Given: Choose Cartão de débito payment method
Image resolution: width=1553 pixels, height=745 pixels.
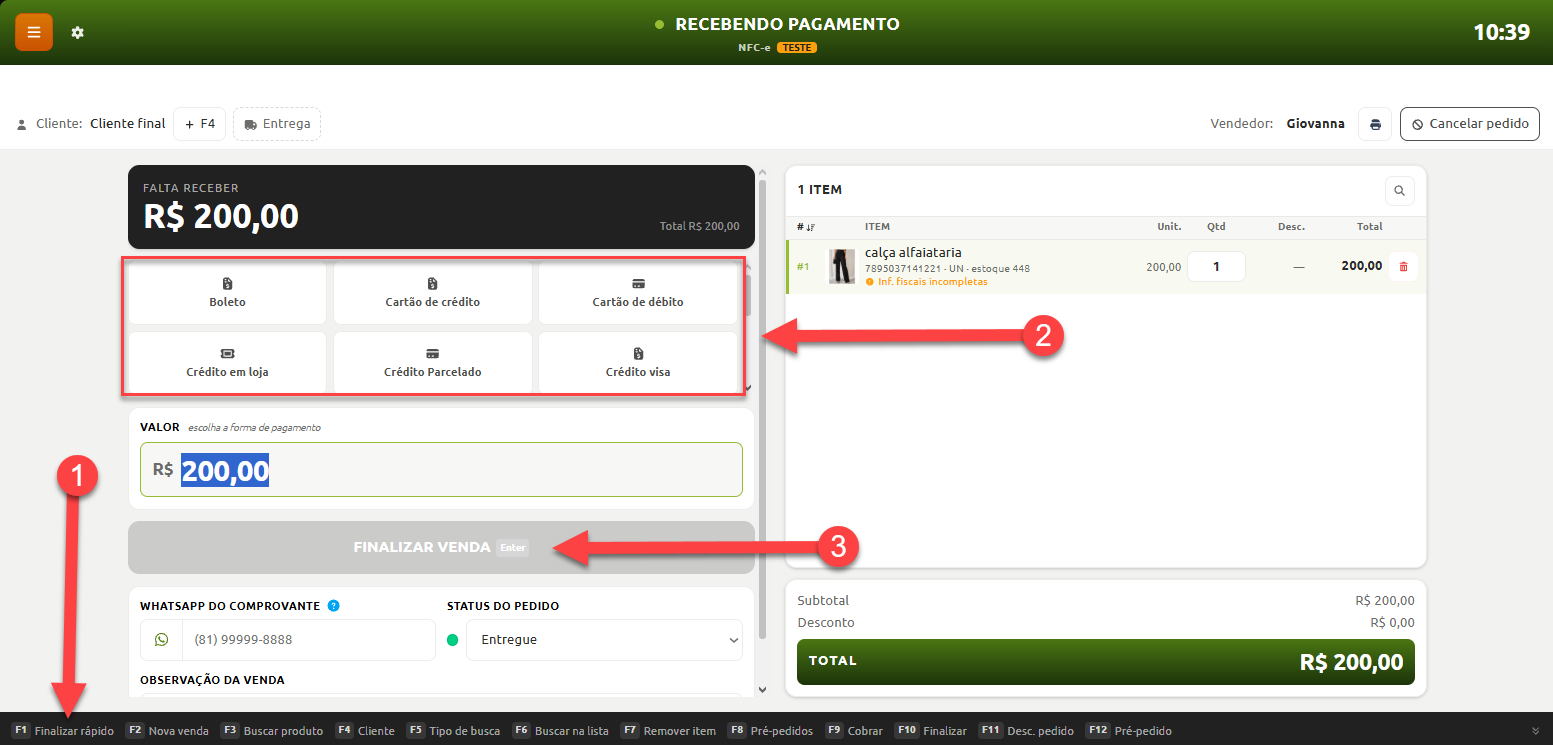Looking at the screenshot, I should 637,293.
